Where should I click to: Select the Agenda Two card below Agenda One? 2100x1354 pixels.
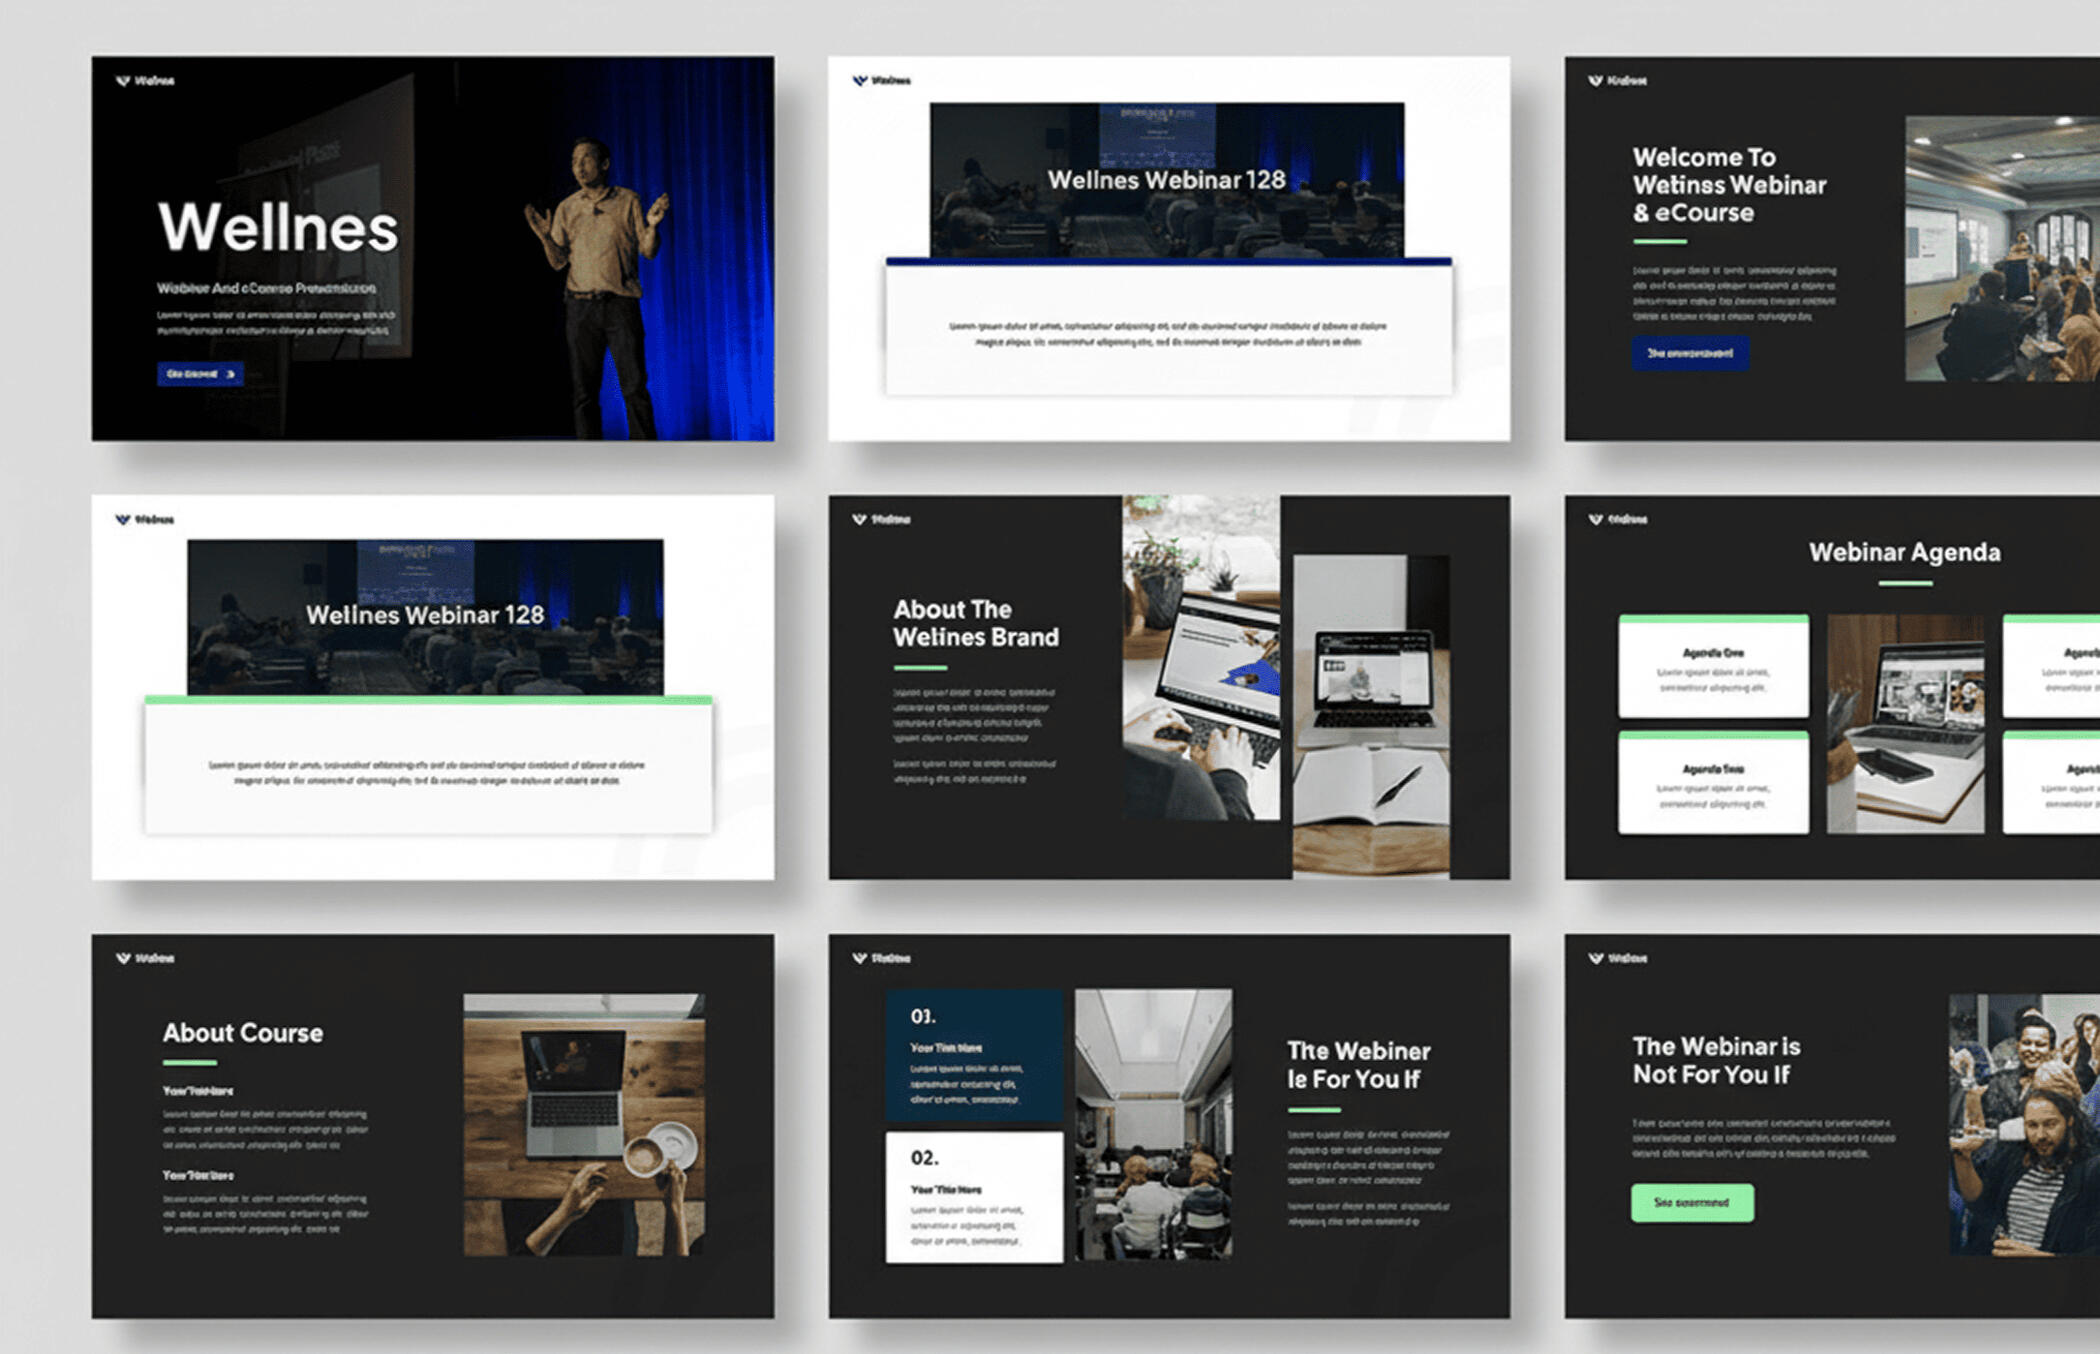(1713, 783)
